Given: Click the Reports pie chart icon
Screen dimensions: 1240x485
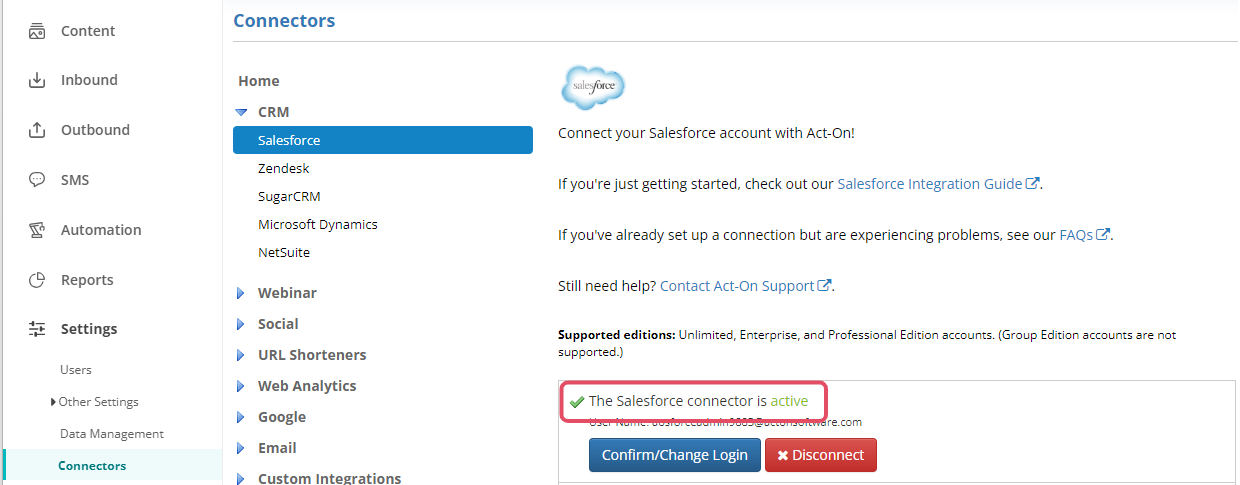Looking at the screenshot, I should (x=37, y=280).
